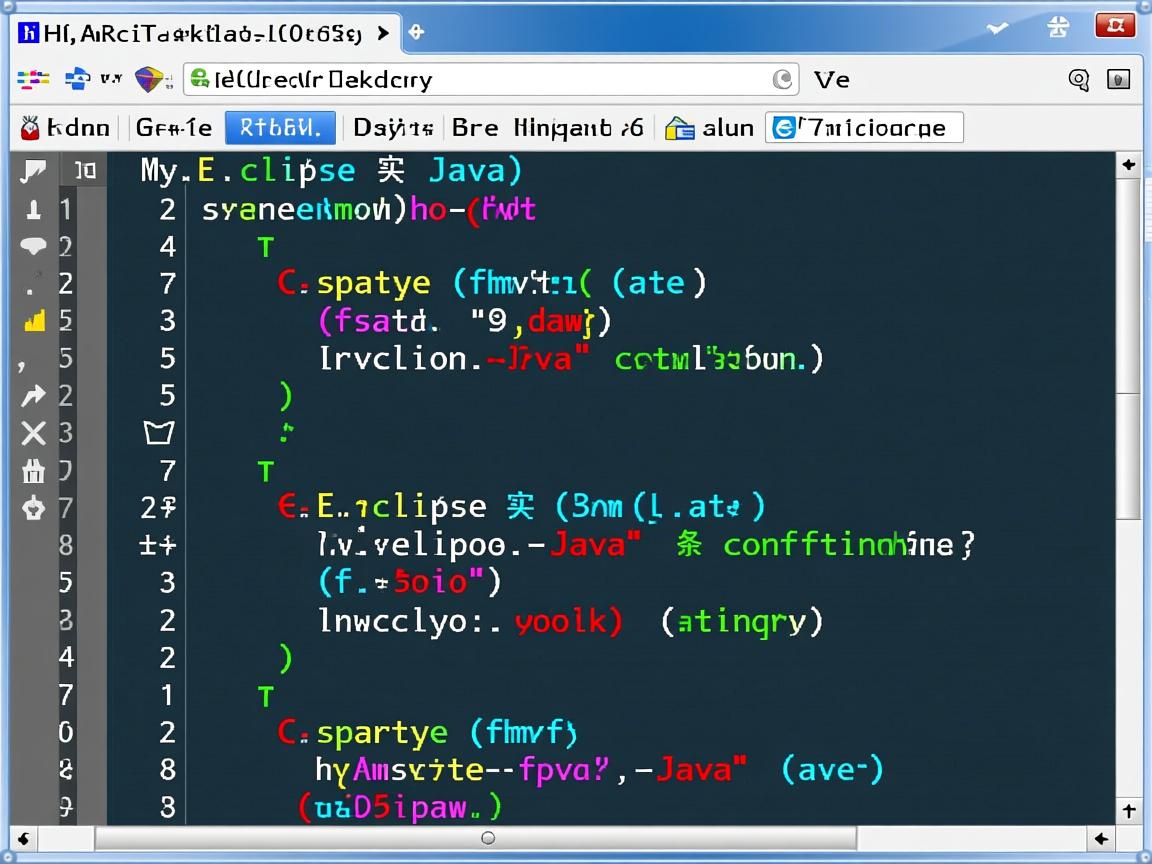1152x864 pixels.
Task: Click the colorful diamond icon in toolbar
Action: pos(149,79)
